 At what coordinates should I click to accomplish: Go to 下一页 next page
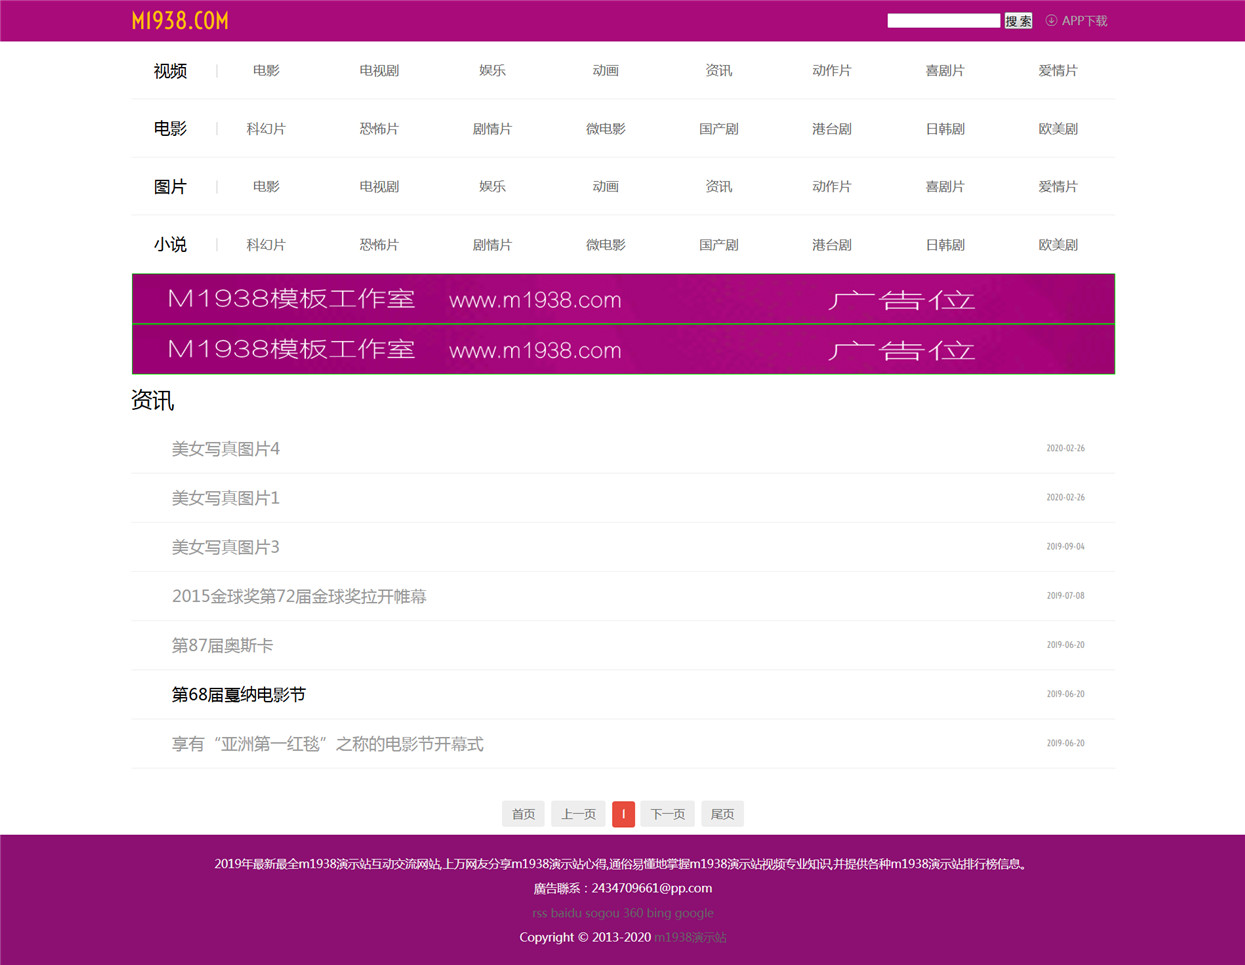coord(668,814)
